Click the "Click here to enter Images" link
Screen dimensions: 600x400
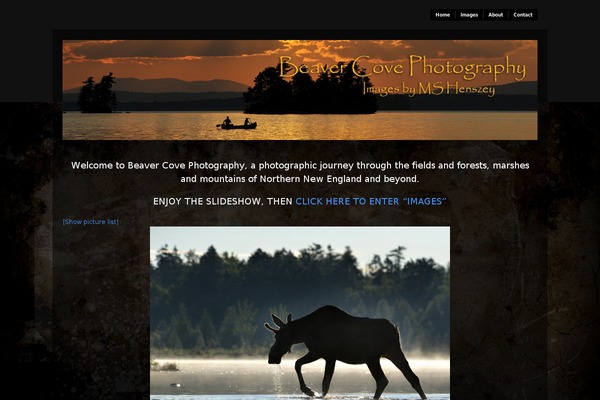click(371, 201)
